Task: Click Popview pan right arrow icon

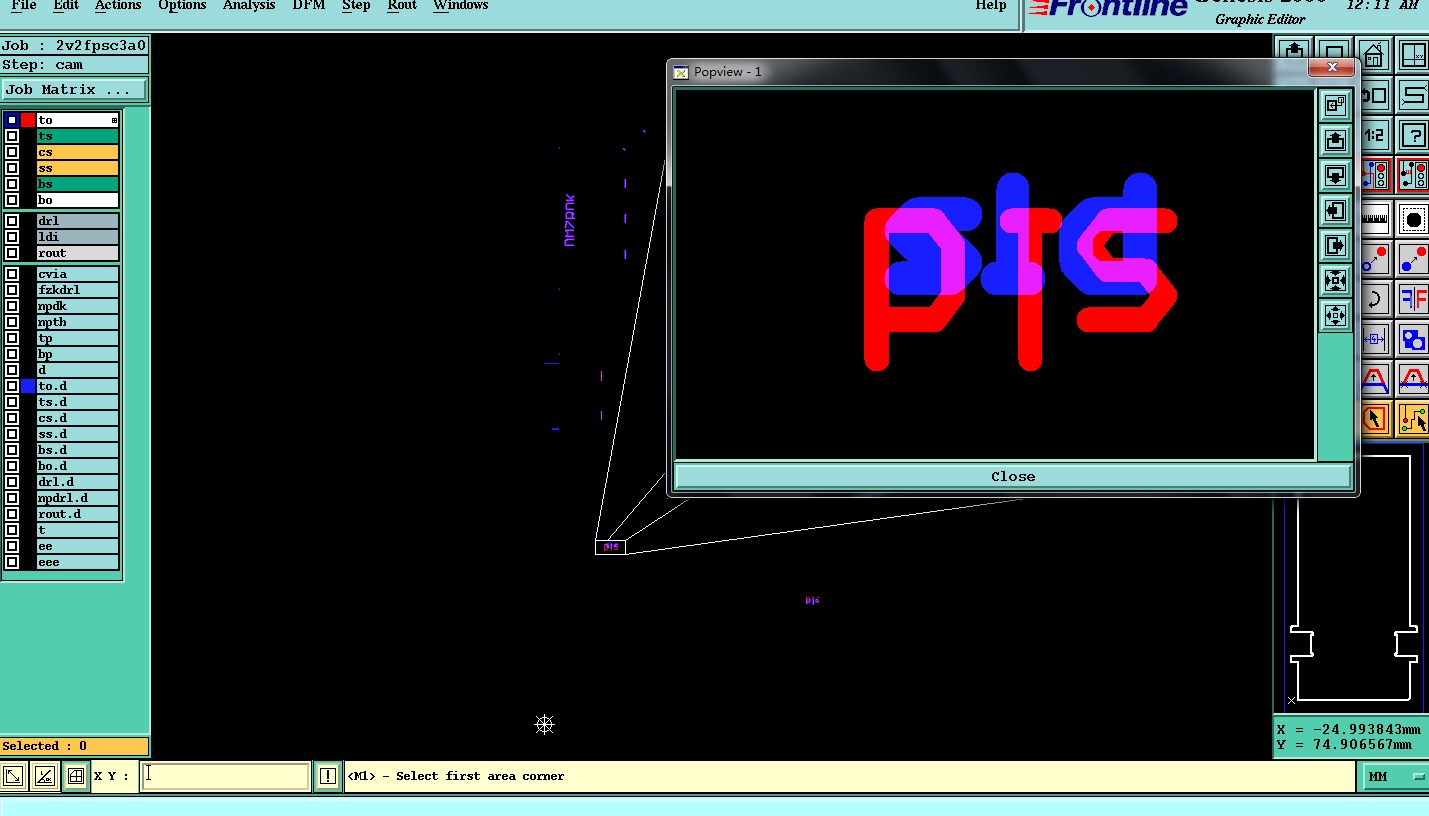Action: (1335, 246)
